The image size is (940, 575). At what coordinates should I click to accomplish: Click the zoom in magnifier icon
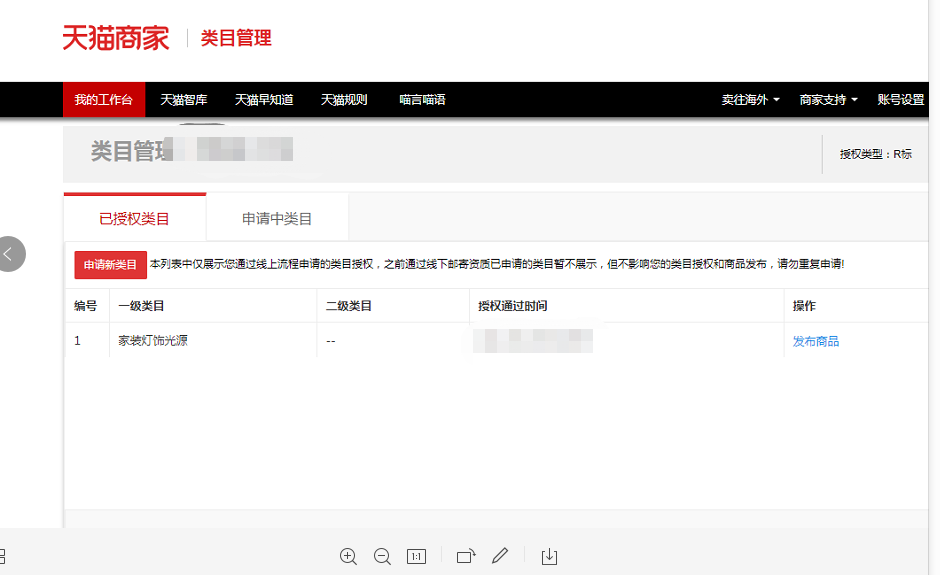(x=348, y=556)
